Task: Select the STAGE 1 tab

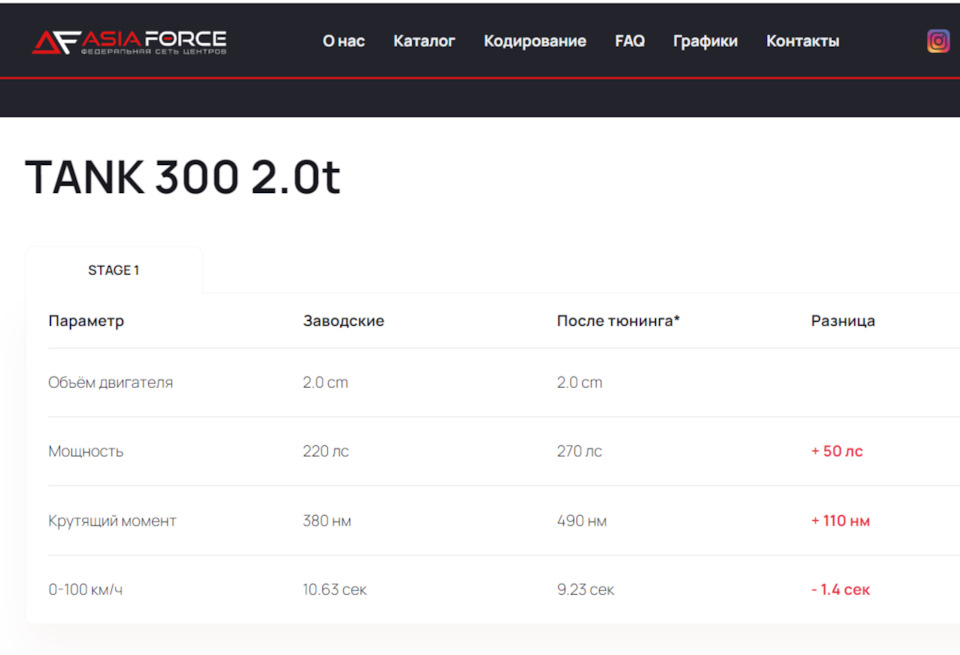Action: click(x=114, y=270)
